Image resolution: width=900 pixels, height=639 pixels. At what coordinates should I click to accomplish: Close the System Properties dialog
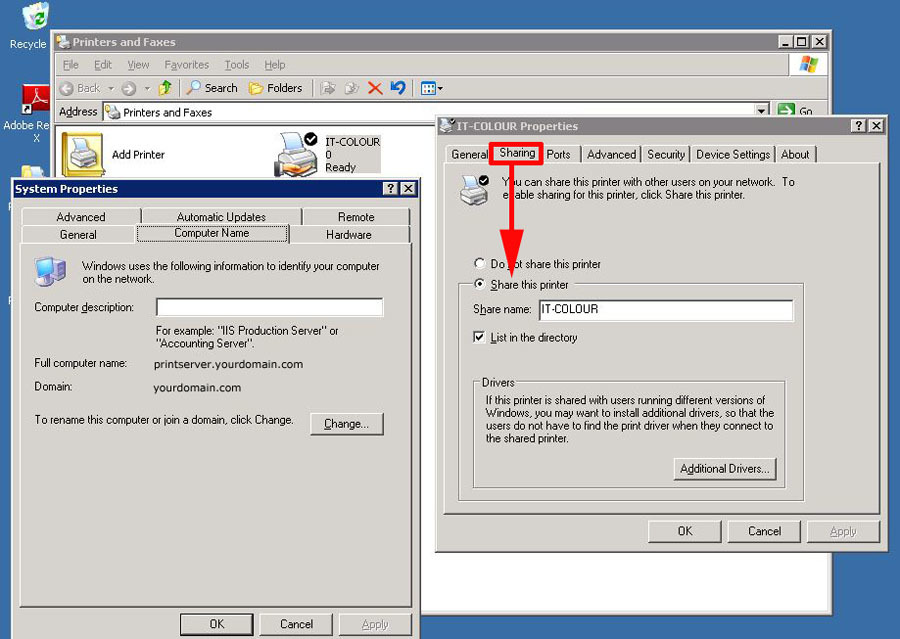(408, 188)
